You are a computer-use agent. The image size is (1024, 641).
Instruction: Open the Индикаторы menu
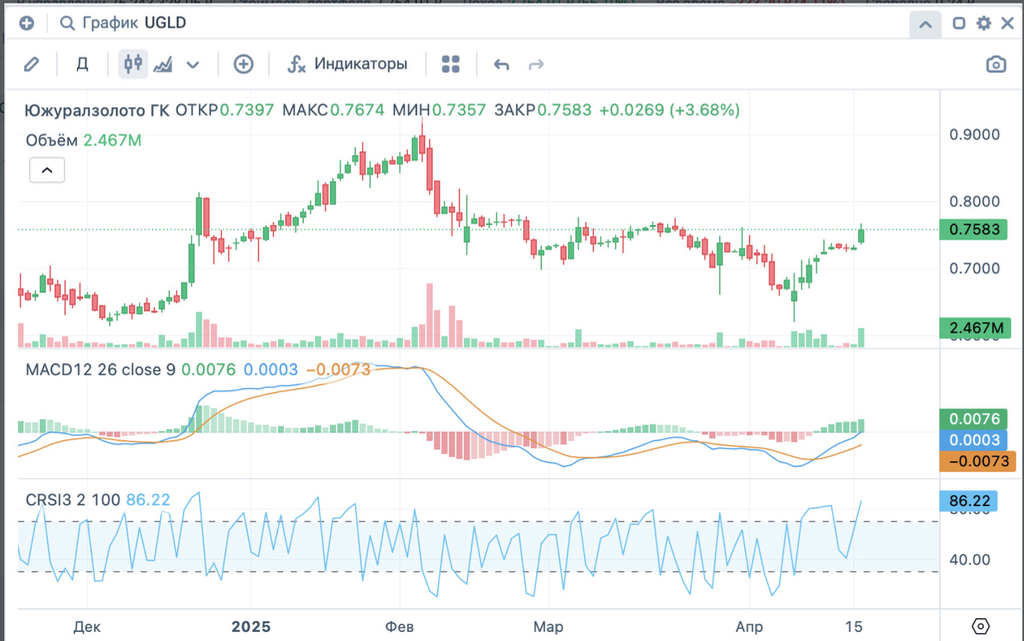(x=348, y=64)
